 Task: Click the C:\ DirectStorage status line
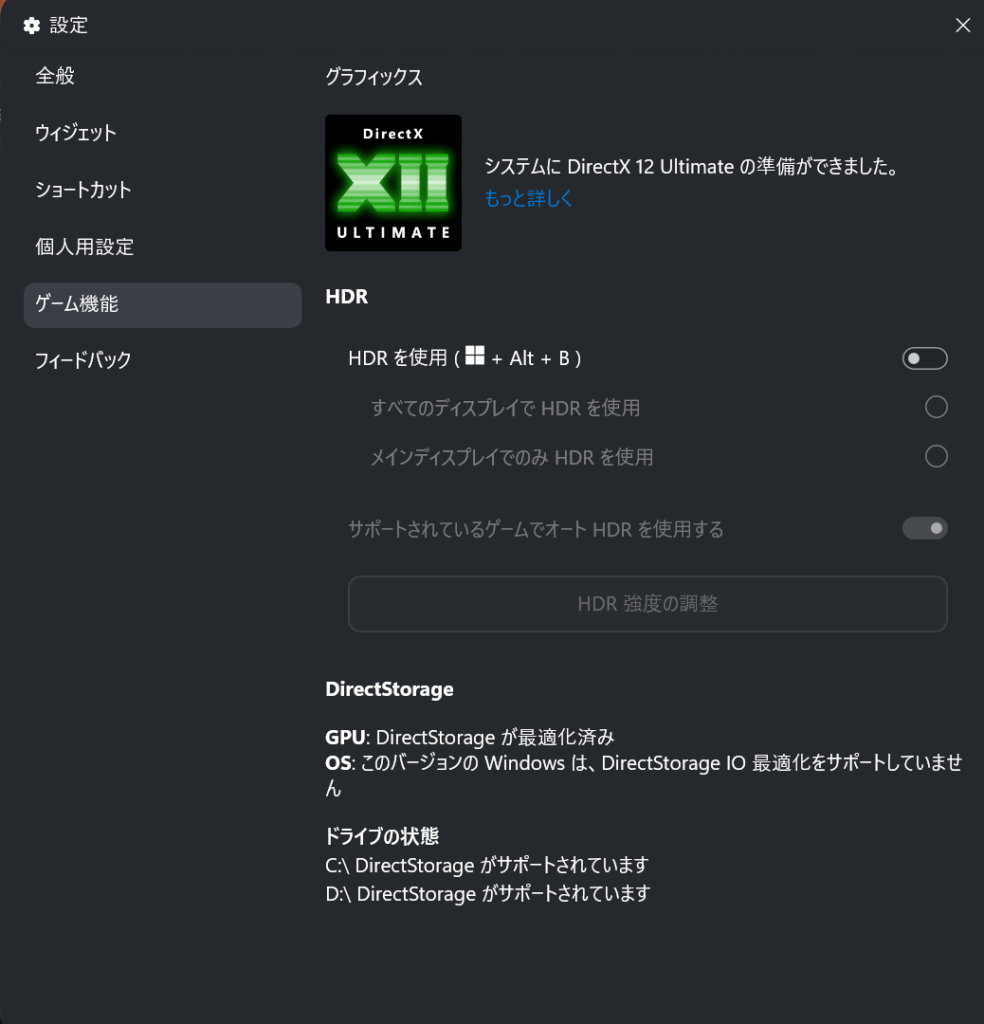[487, 865]
